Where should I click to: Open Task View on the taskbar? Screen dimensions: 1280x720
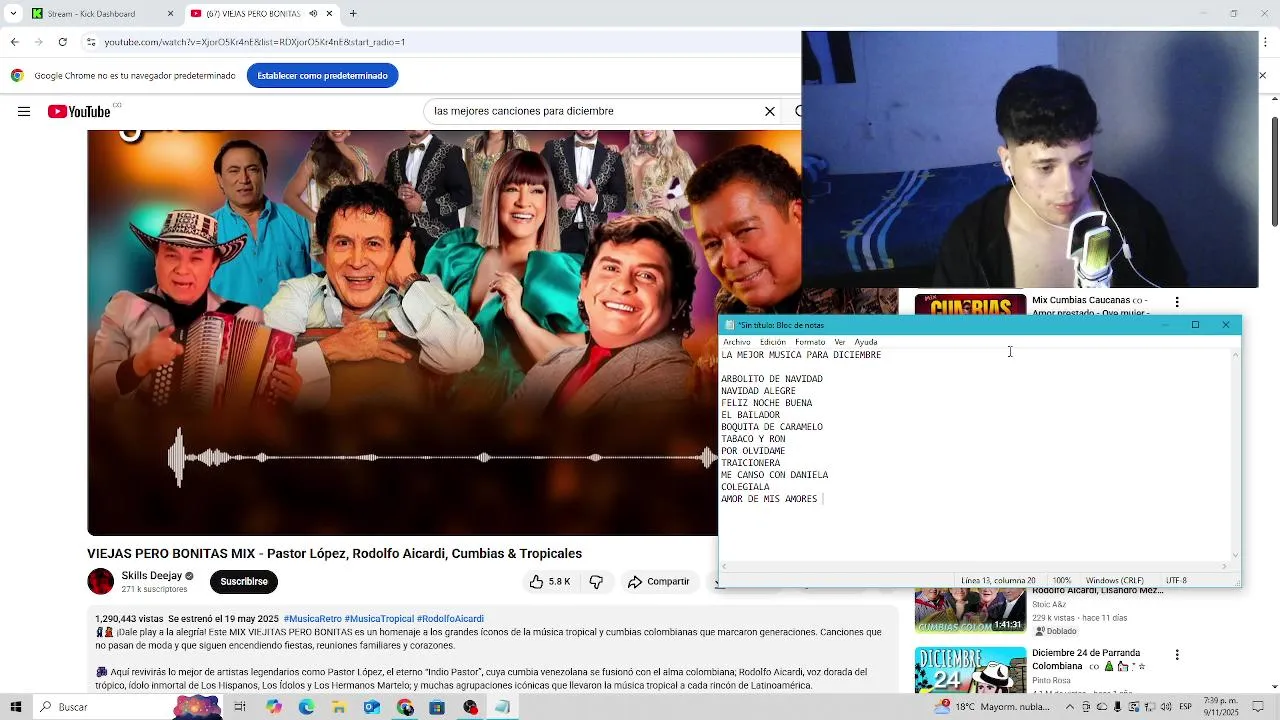coord(240,707)
